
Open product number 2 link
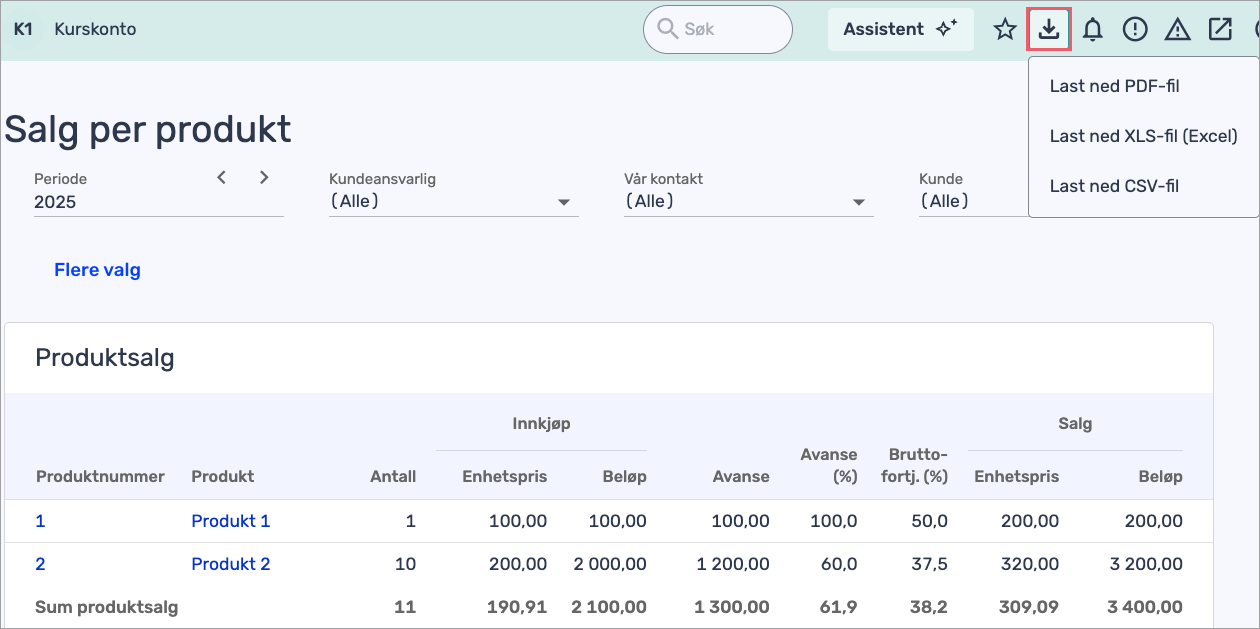(x=40, y=564)
